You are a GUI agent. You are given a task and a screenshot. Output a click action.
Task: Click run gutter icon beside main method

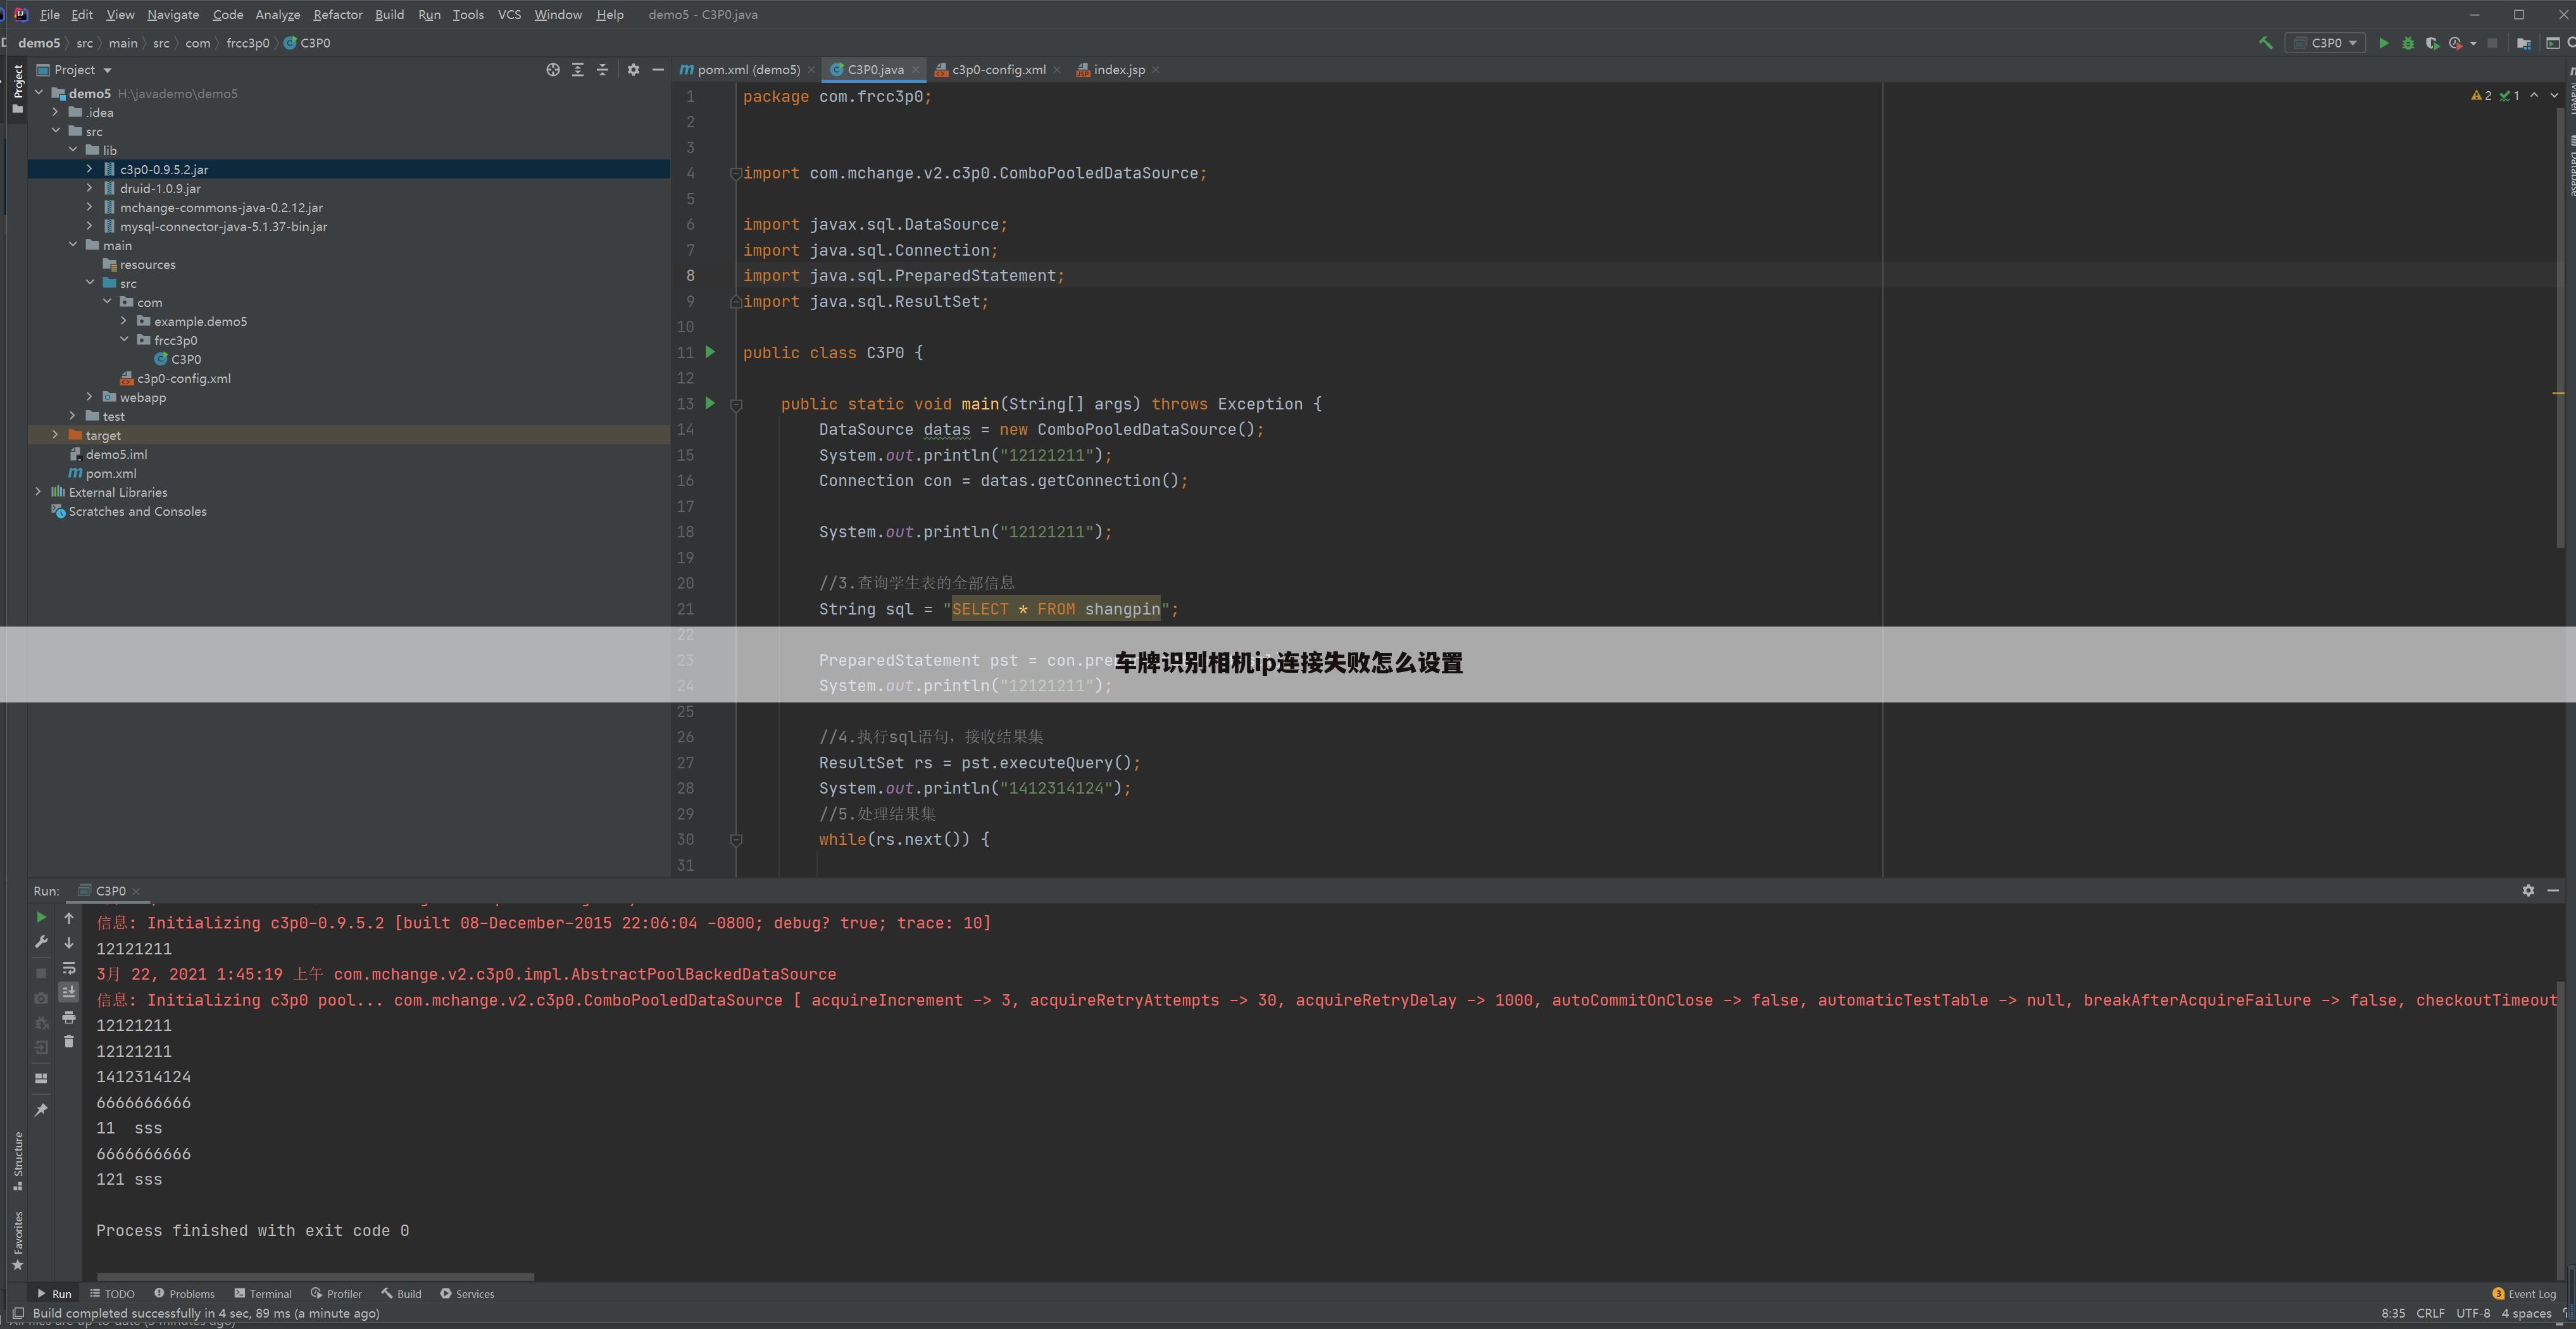pos(710,403)
